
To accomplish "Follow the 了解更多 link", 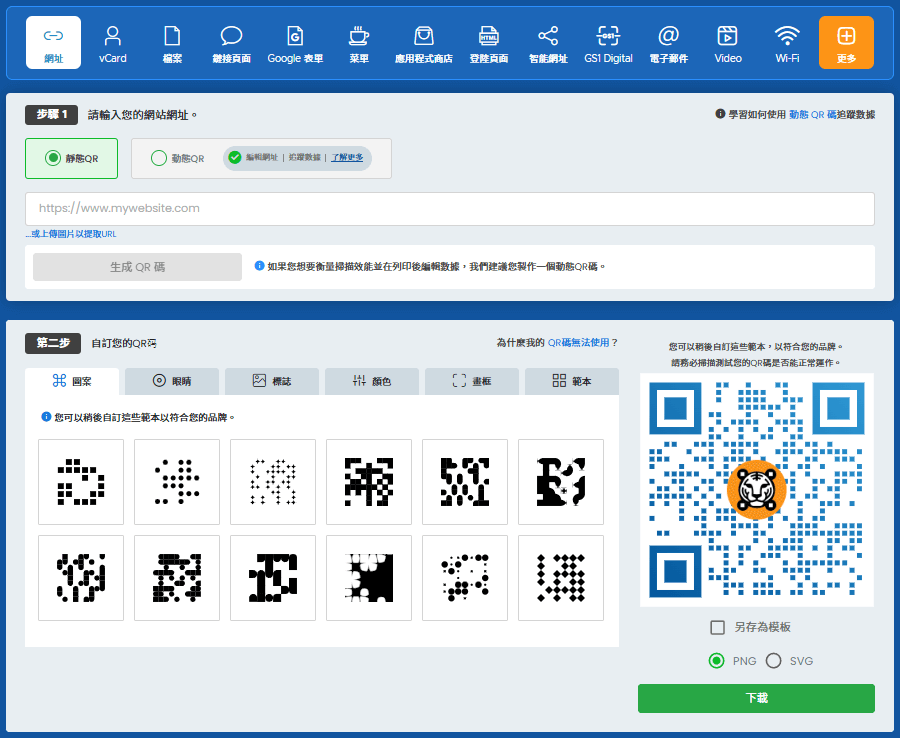I will tap(347, 157).
